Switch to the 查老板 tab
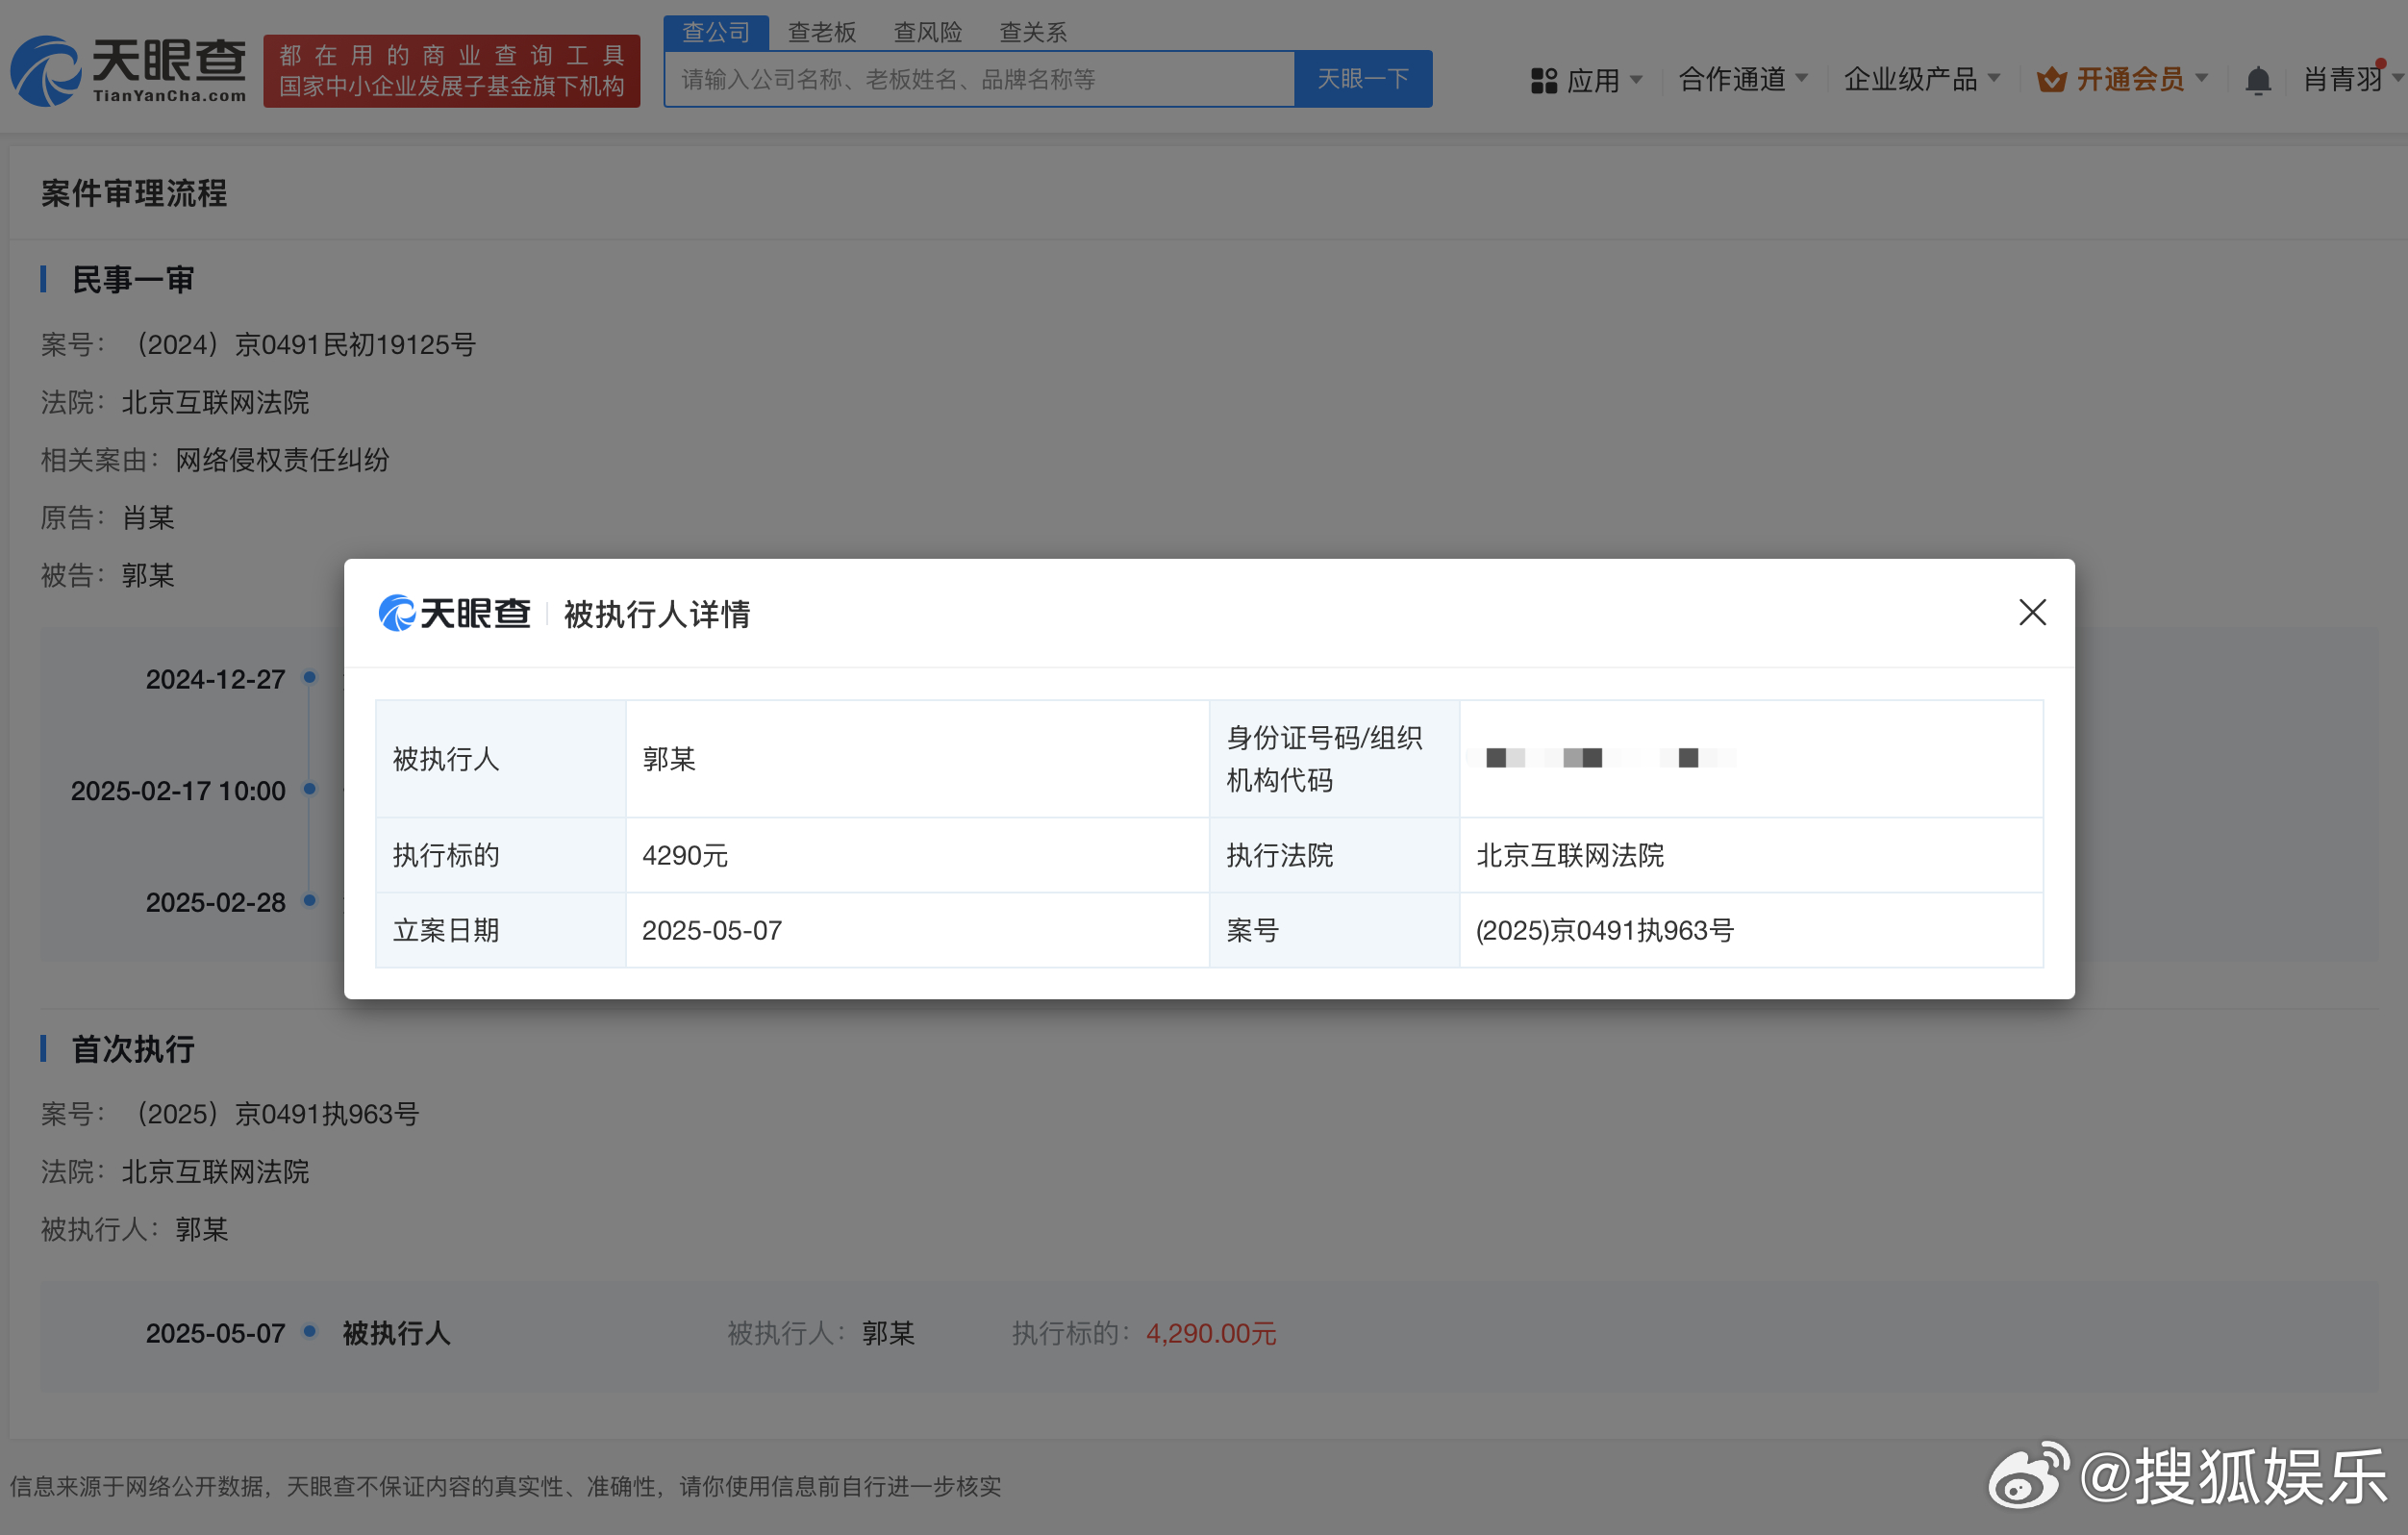 click(x=821, y=32)
